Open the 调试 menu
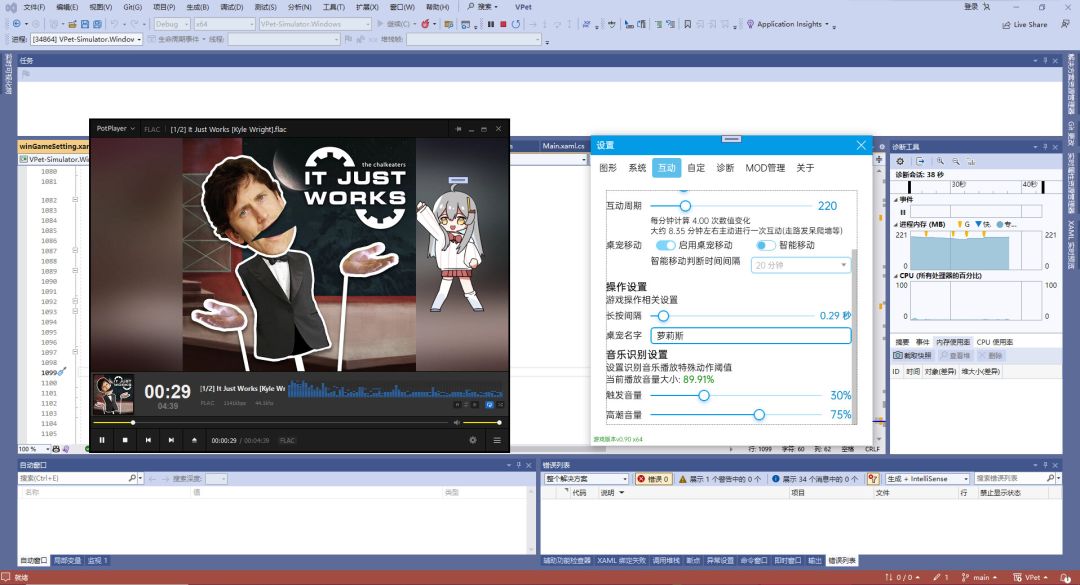The image size is (1080, 585). coord(231,8)
